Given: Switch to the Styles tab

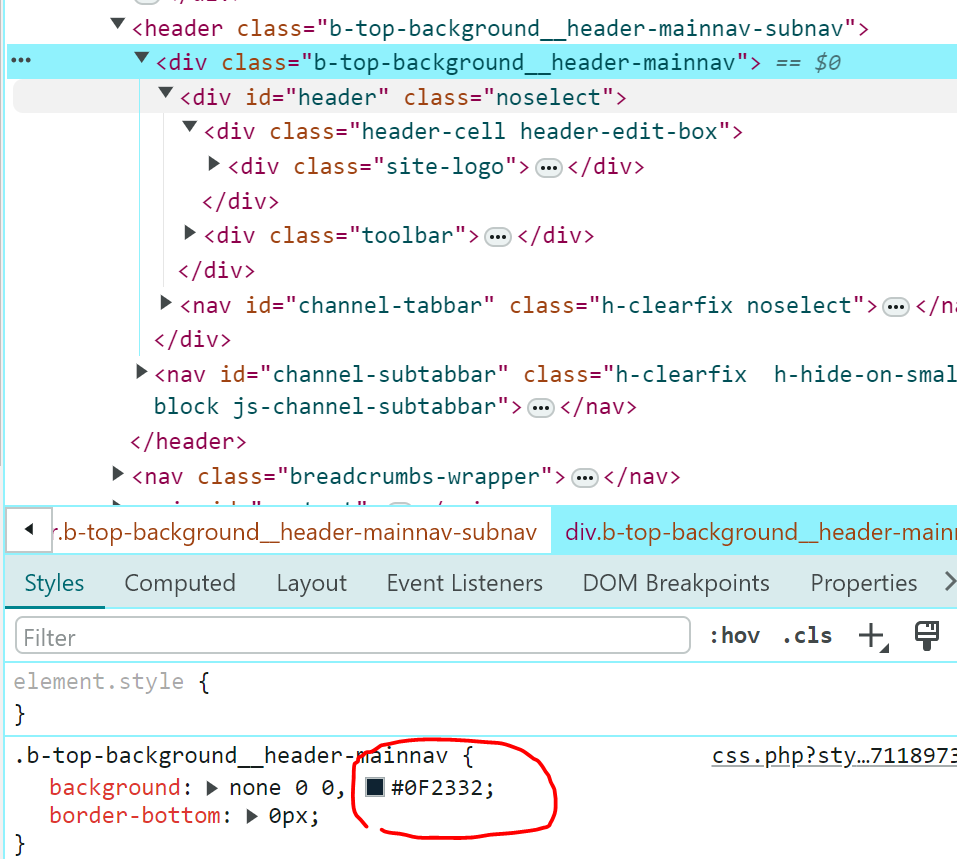Looking at the screenshot, I should click(x=54, y=583).
